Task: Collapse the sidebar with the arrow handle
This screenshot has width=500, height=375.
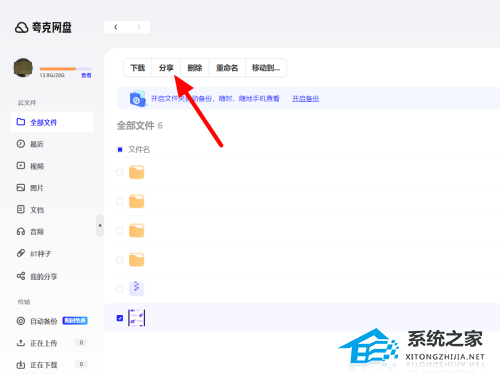Action: click(x=100, y=226)
